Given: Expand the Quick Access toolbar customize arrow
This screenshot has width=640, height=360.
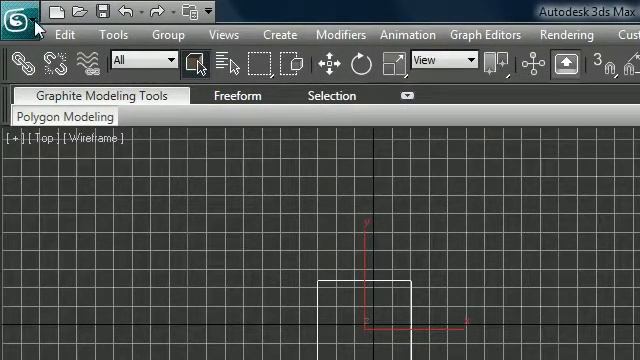Looking at the screenshot, I should point(209,11).
